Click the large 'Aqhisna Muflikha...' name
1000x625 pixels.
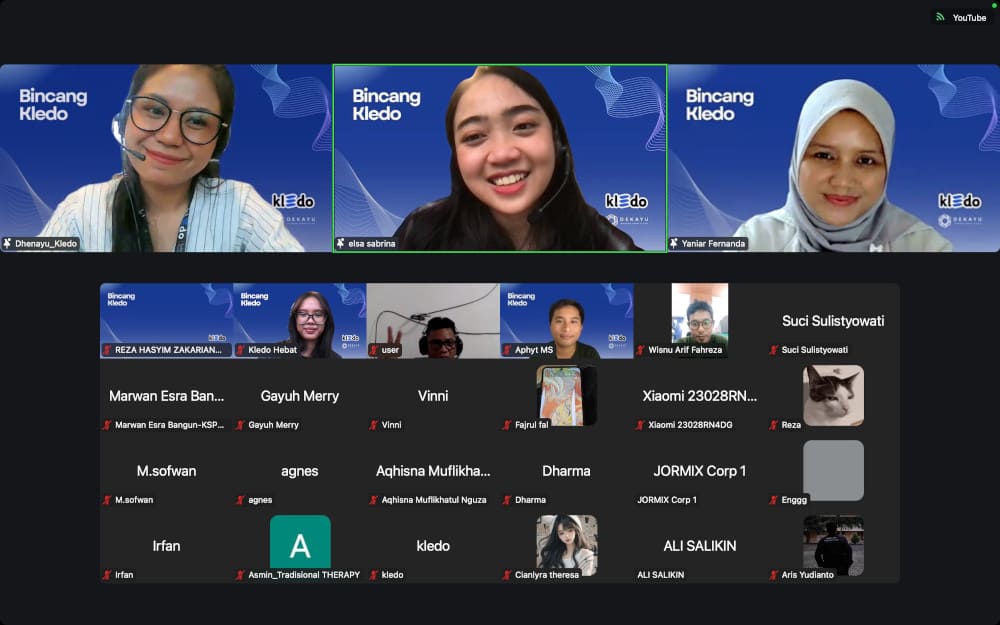pyautogui.click(x=433, y=471)
